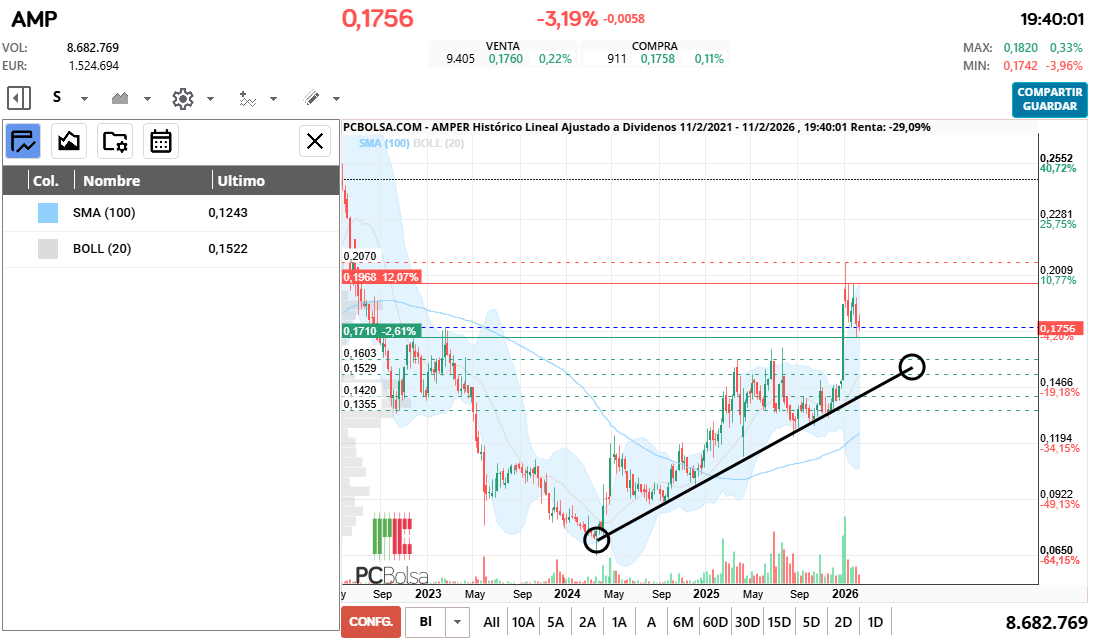Open the calendar icon in the panel
The height and width of the screenshot is (643, 1103).
click(x=162, y=140)
